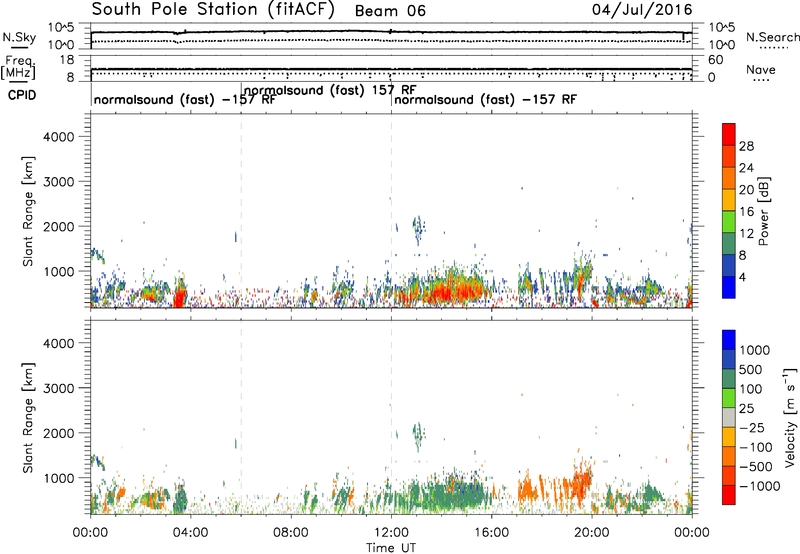Click echo cluster near 2000 km at 13:00, power panel

[418, 229]
